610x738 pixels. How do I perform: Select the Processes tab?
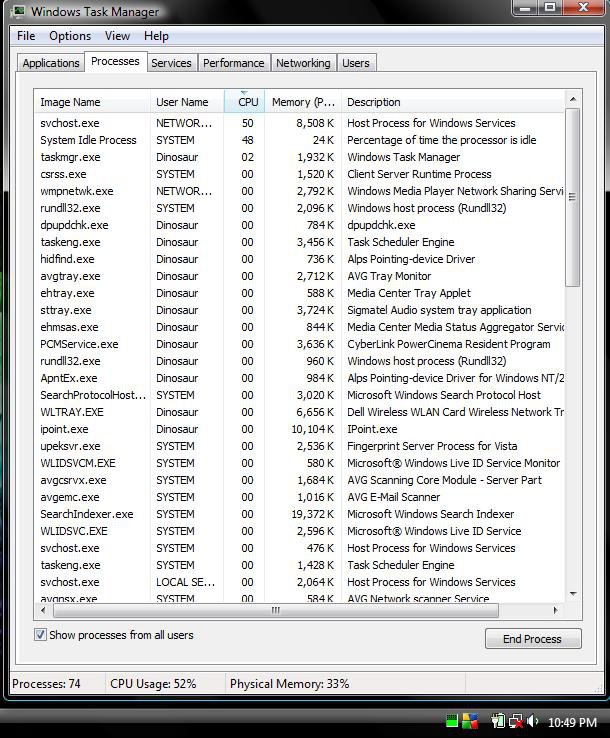pyautogui.click(x=115, y=61)
